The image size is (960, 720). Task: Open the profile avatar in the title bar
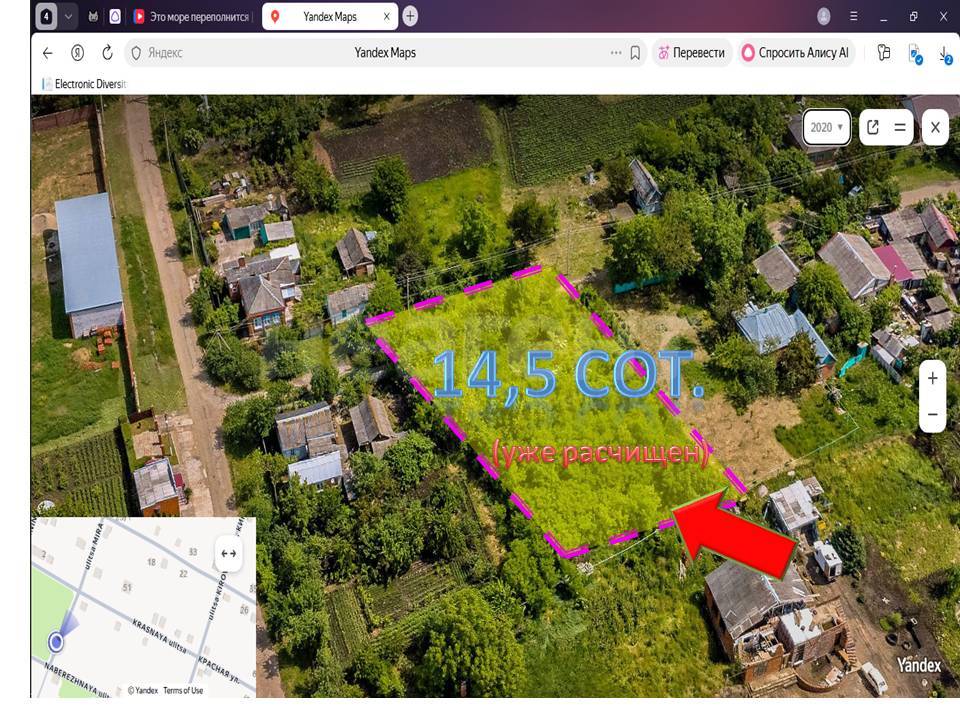pyautogui.click(x=823, y=17)
